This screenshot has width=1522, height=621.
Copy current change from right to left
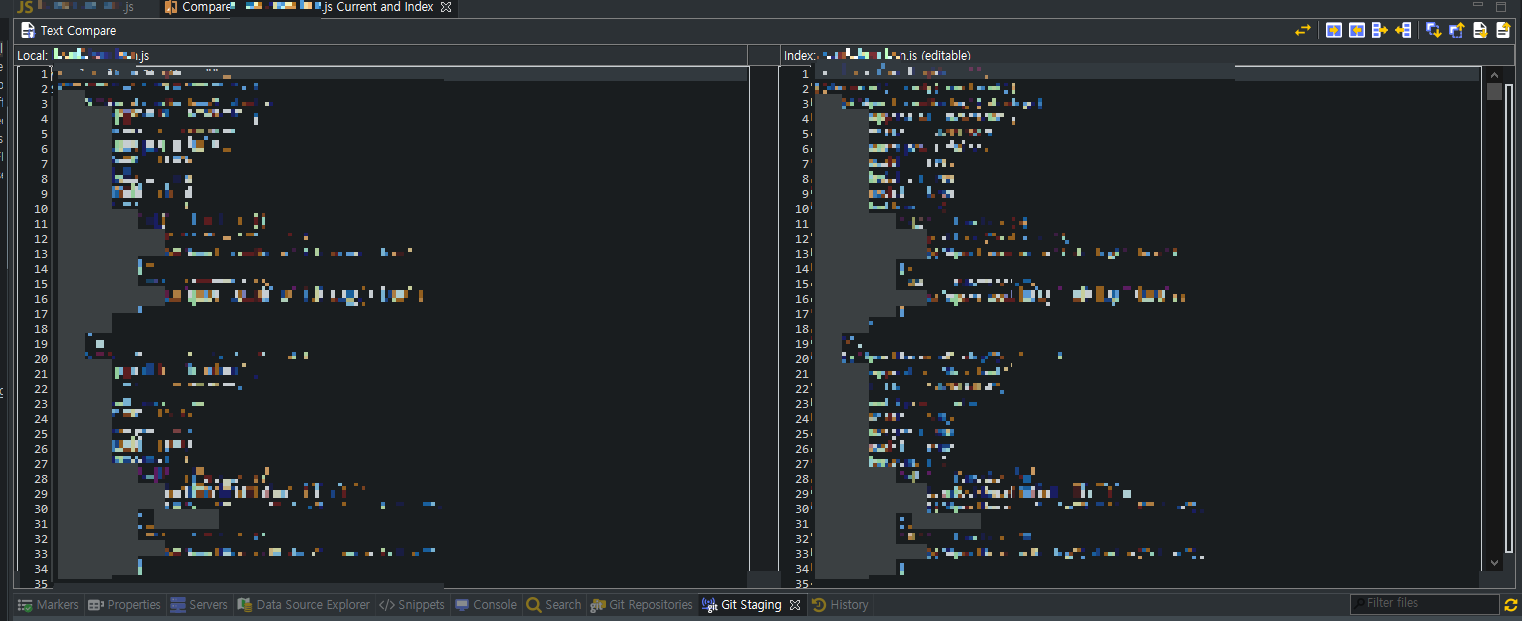(1403, 30)
